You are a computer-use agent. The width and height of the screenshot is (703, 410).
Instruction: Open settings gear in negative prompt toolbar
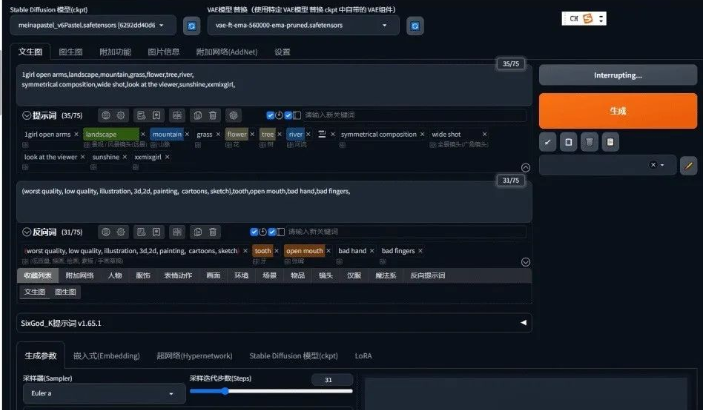pyautogui.click(x=121, y=232)
